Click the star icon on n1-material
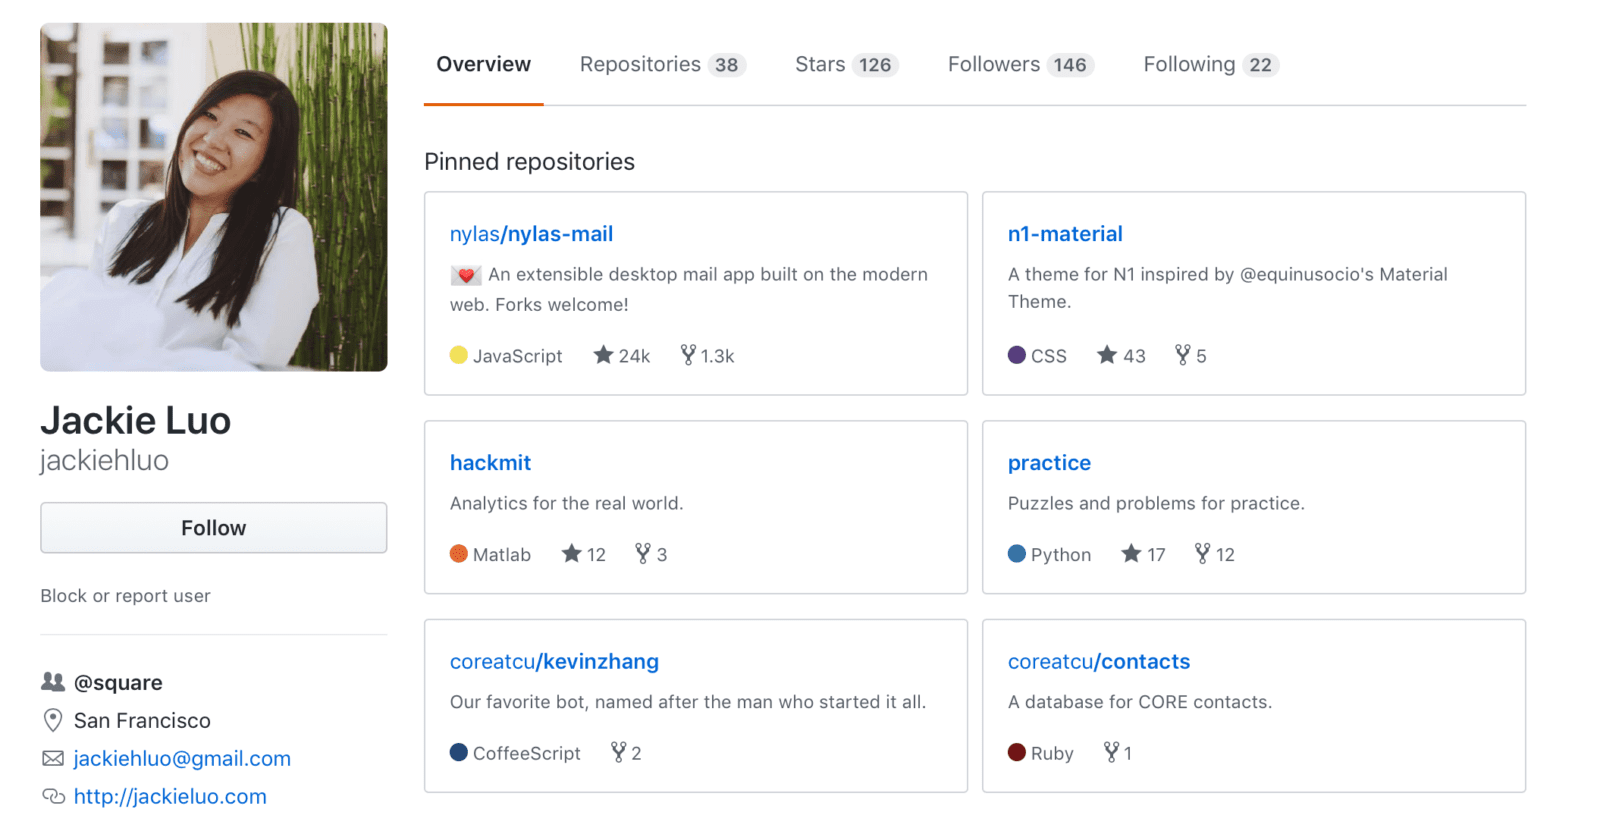 click(1107, 355)
